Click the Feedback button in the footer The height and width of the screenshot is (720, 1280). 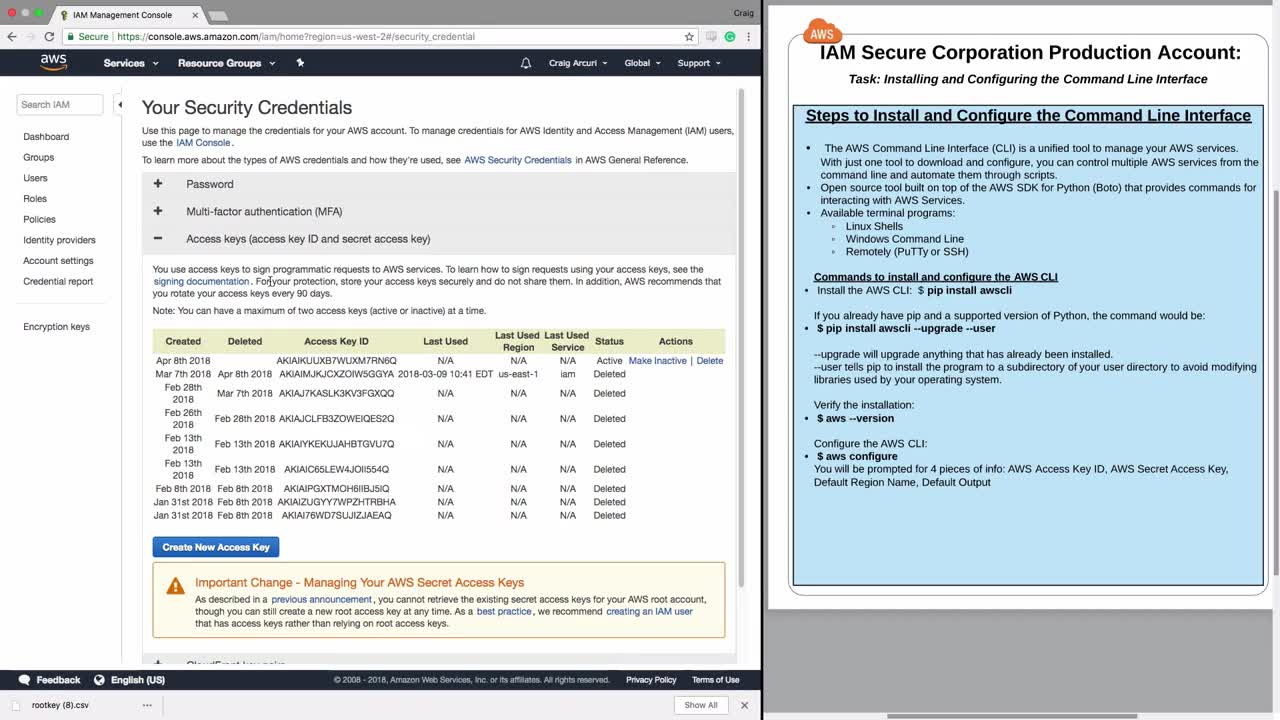(49, 680)
